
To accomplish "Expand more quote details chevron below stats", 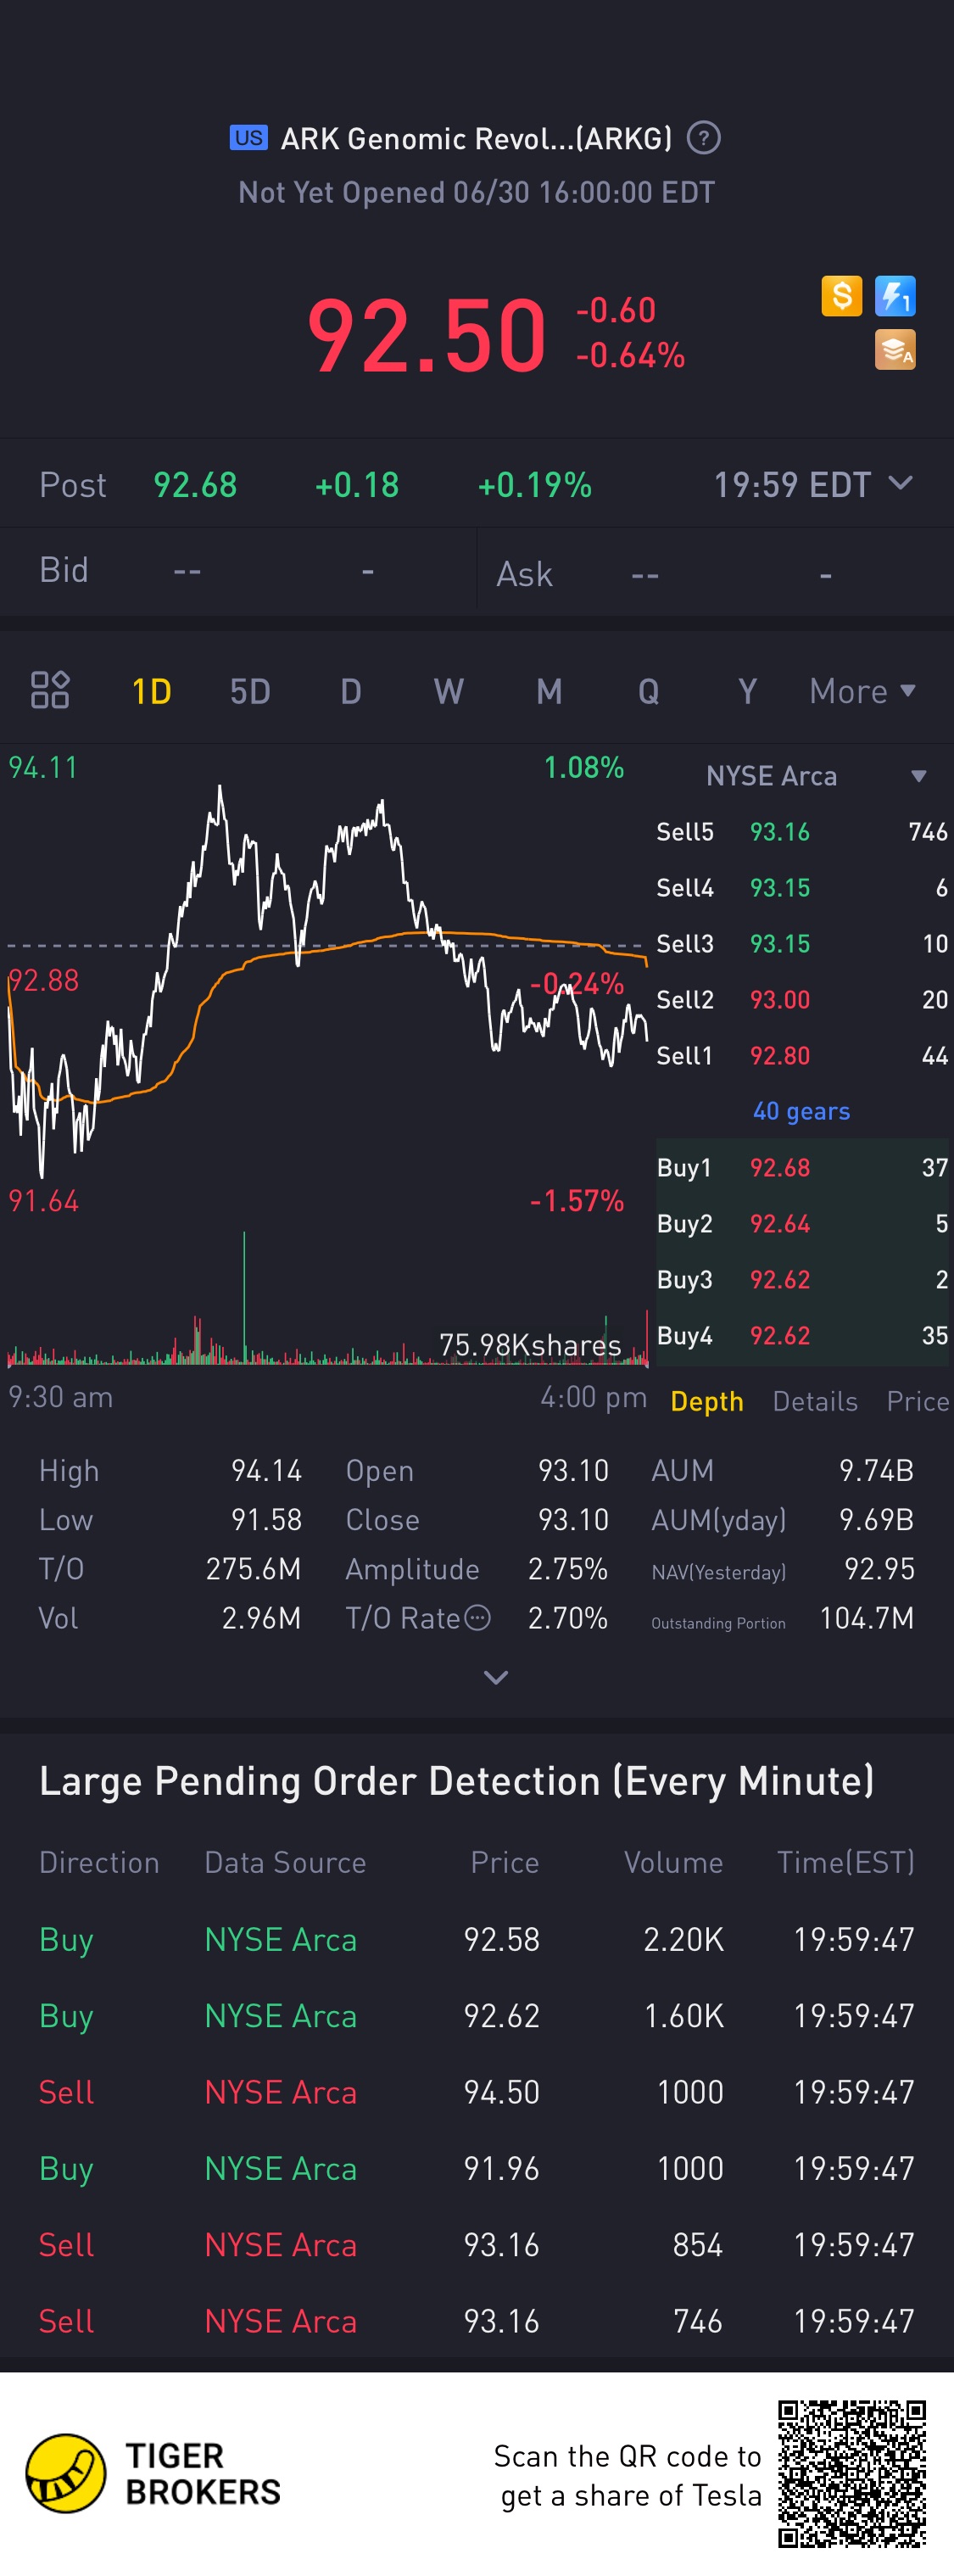I will 496,1677.
